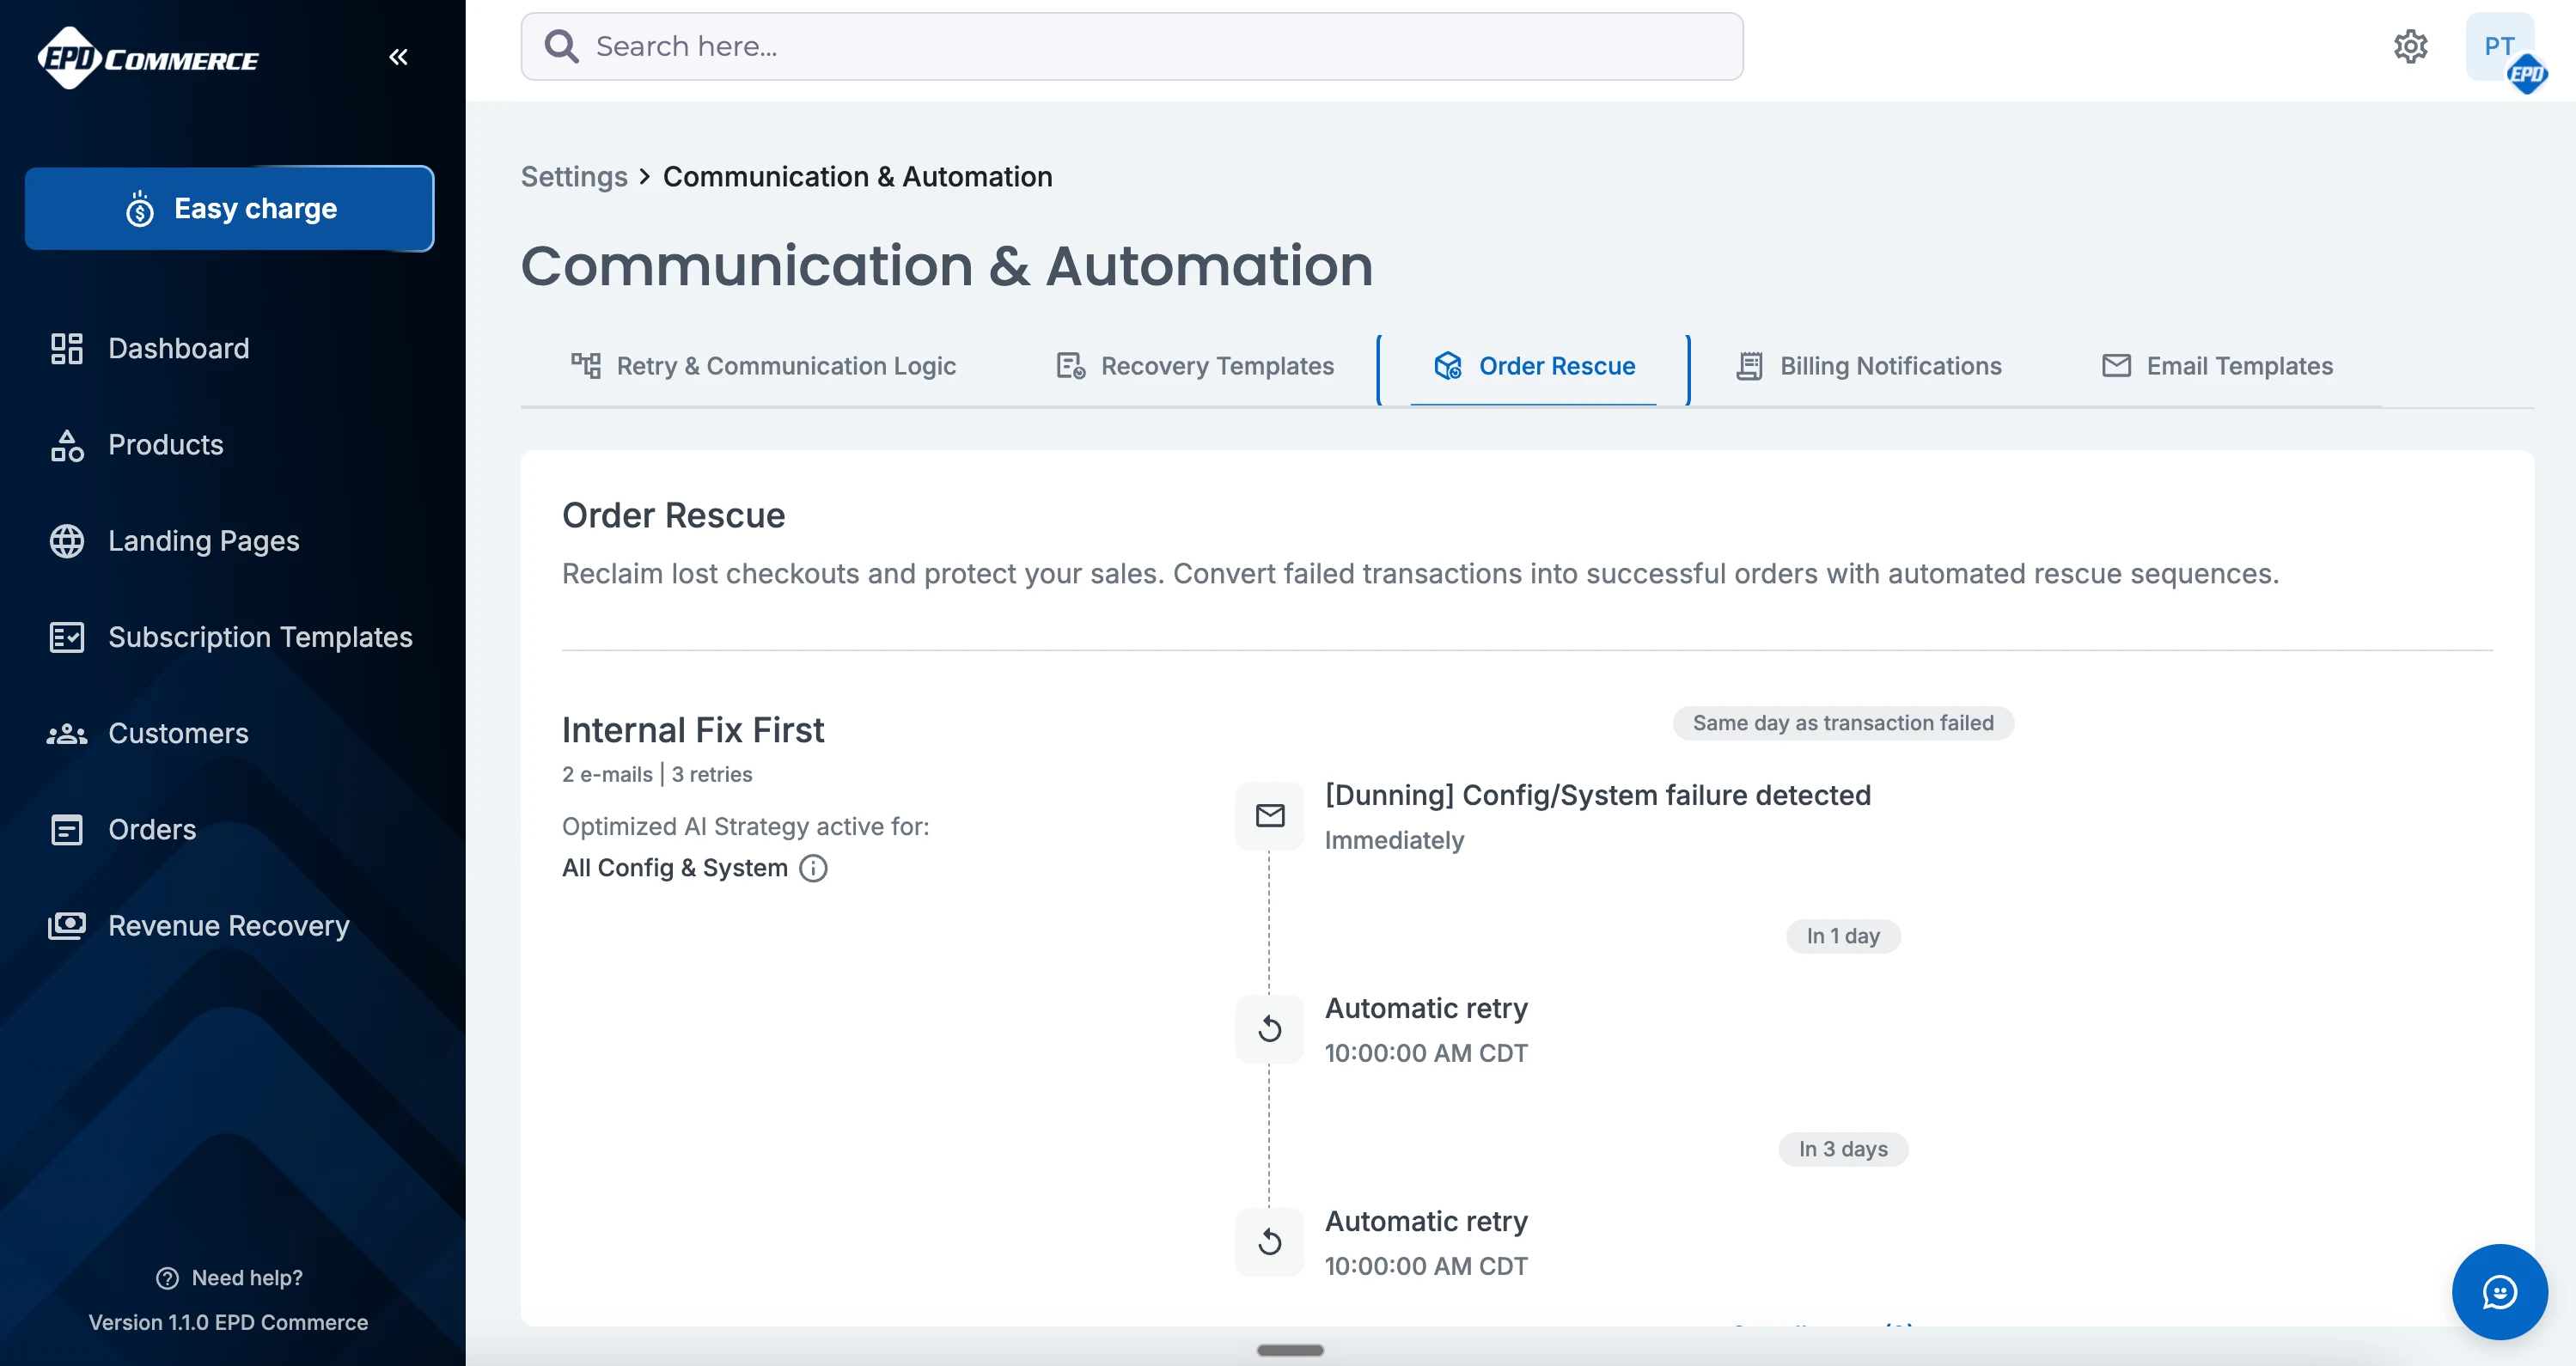Click the Orders list icon
Image resolution: width=2576 pixels, height=1366 pixels.
click(67, 830)
